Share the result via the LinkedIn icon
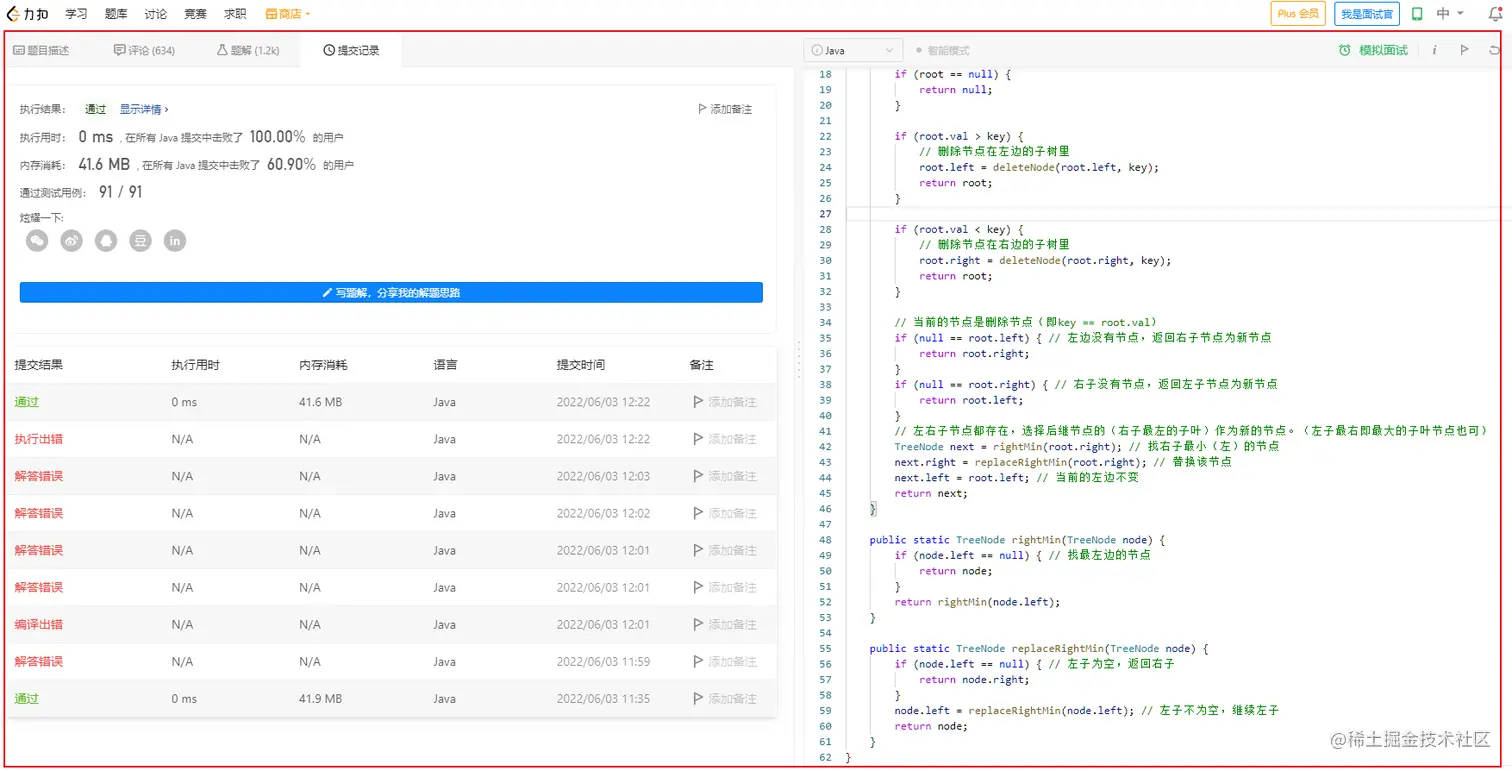 (175, 241)
